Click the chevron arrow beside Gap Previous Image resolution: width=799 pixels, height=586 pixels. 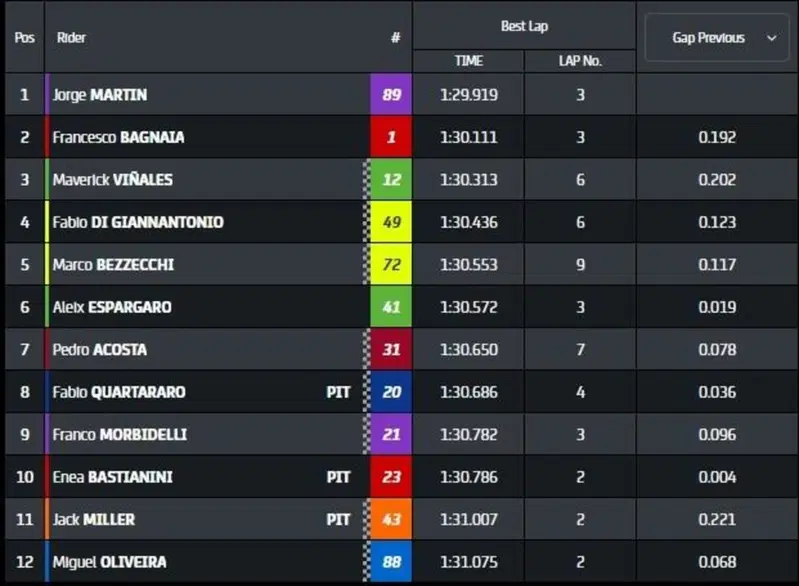pyautogui.click(x=771, y=38)
